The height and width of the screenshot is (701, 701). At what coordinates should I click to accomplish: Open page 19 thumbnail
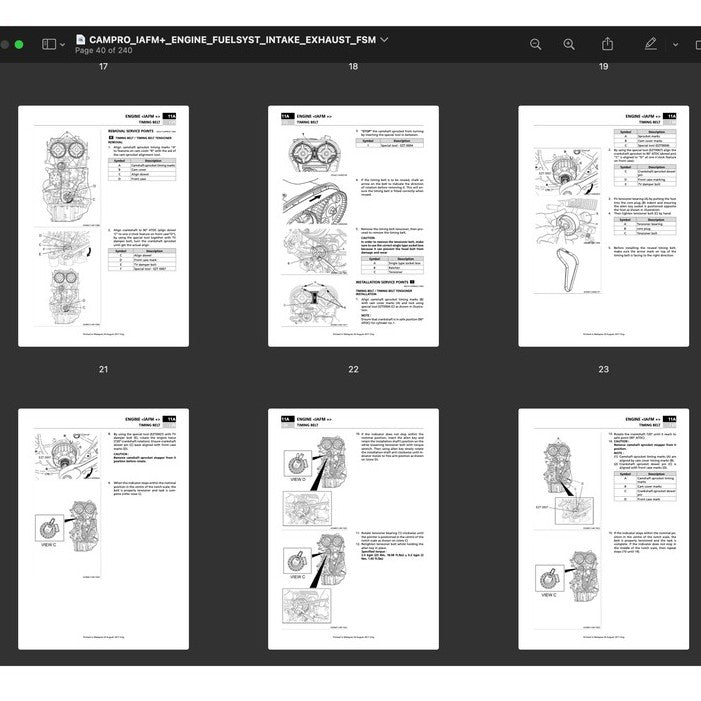pos(603,226)
